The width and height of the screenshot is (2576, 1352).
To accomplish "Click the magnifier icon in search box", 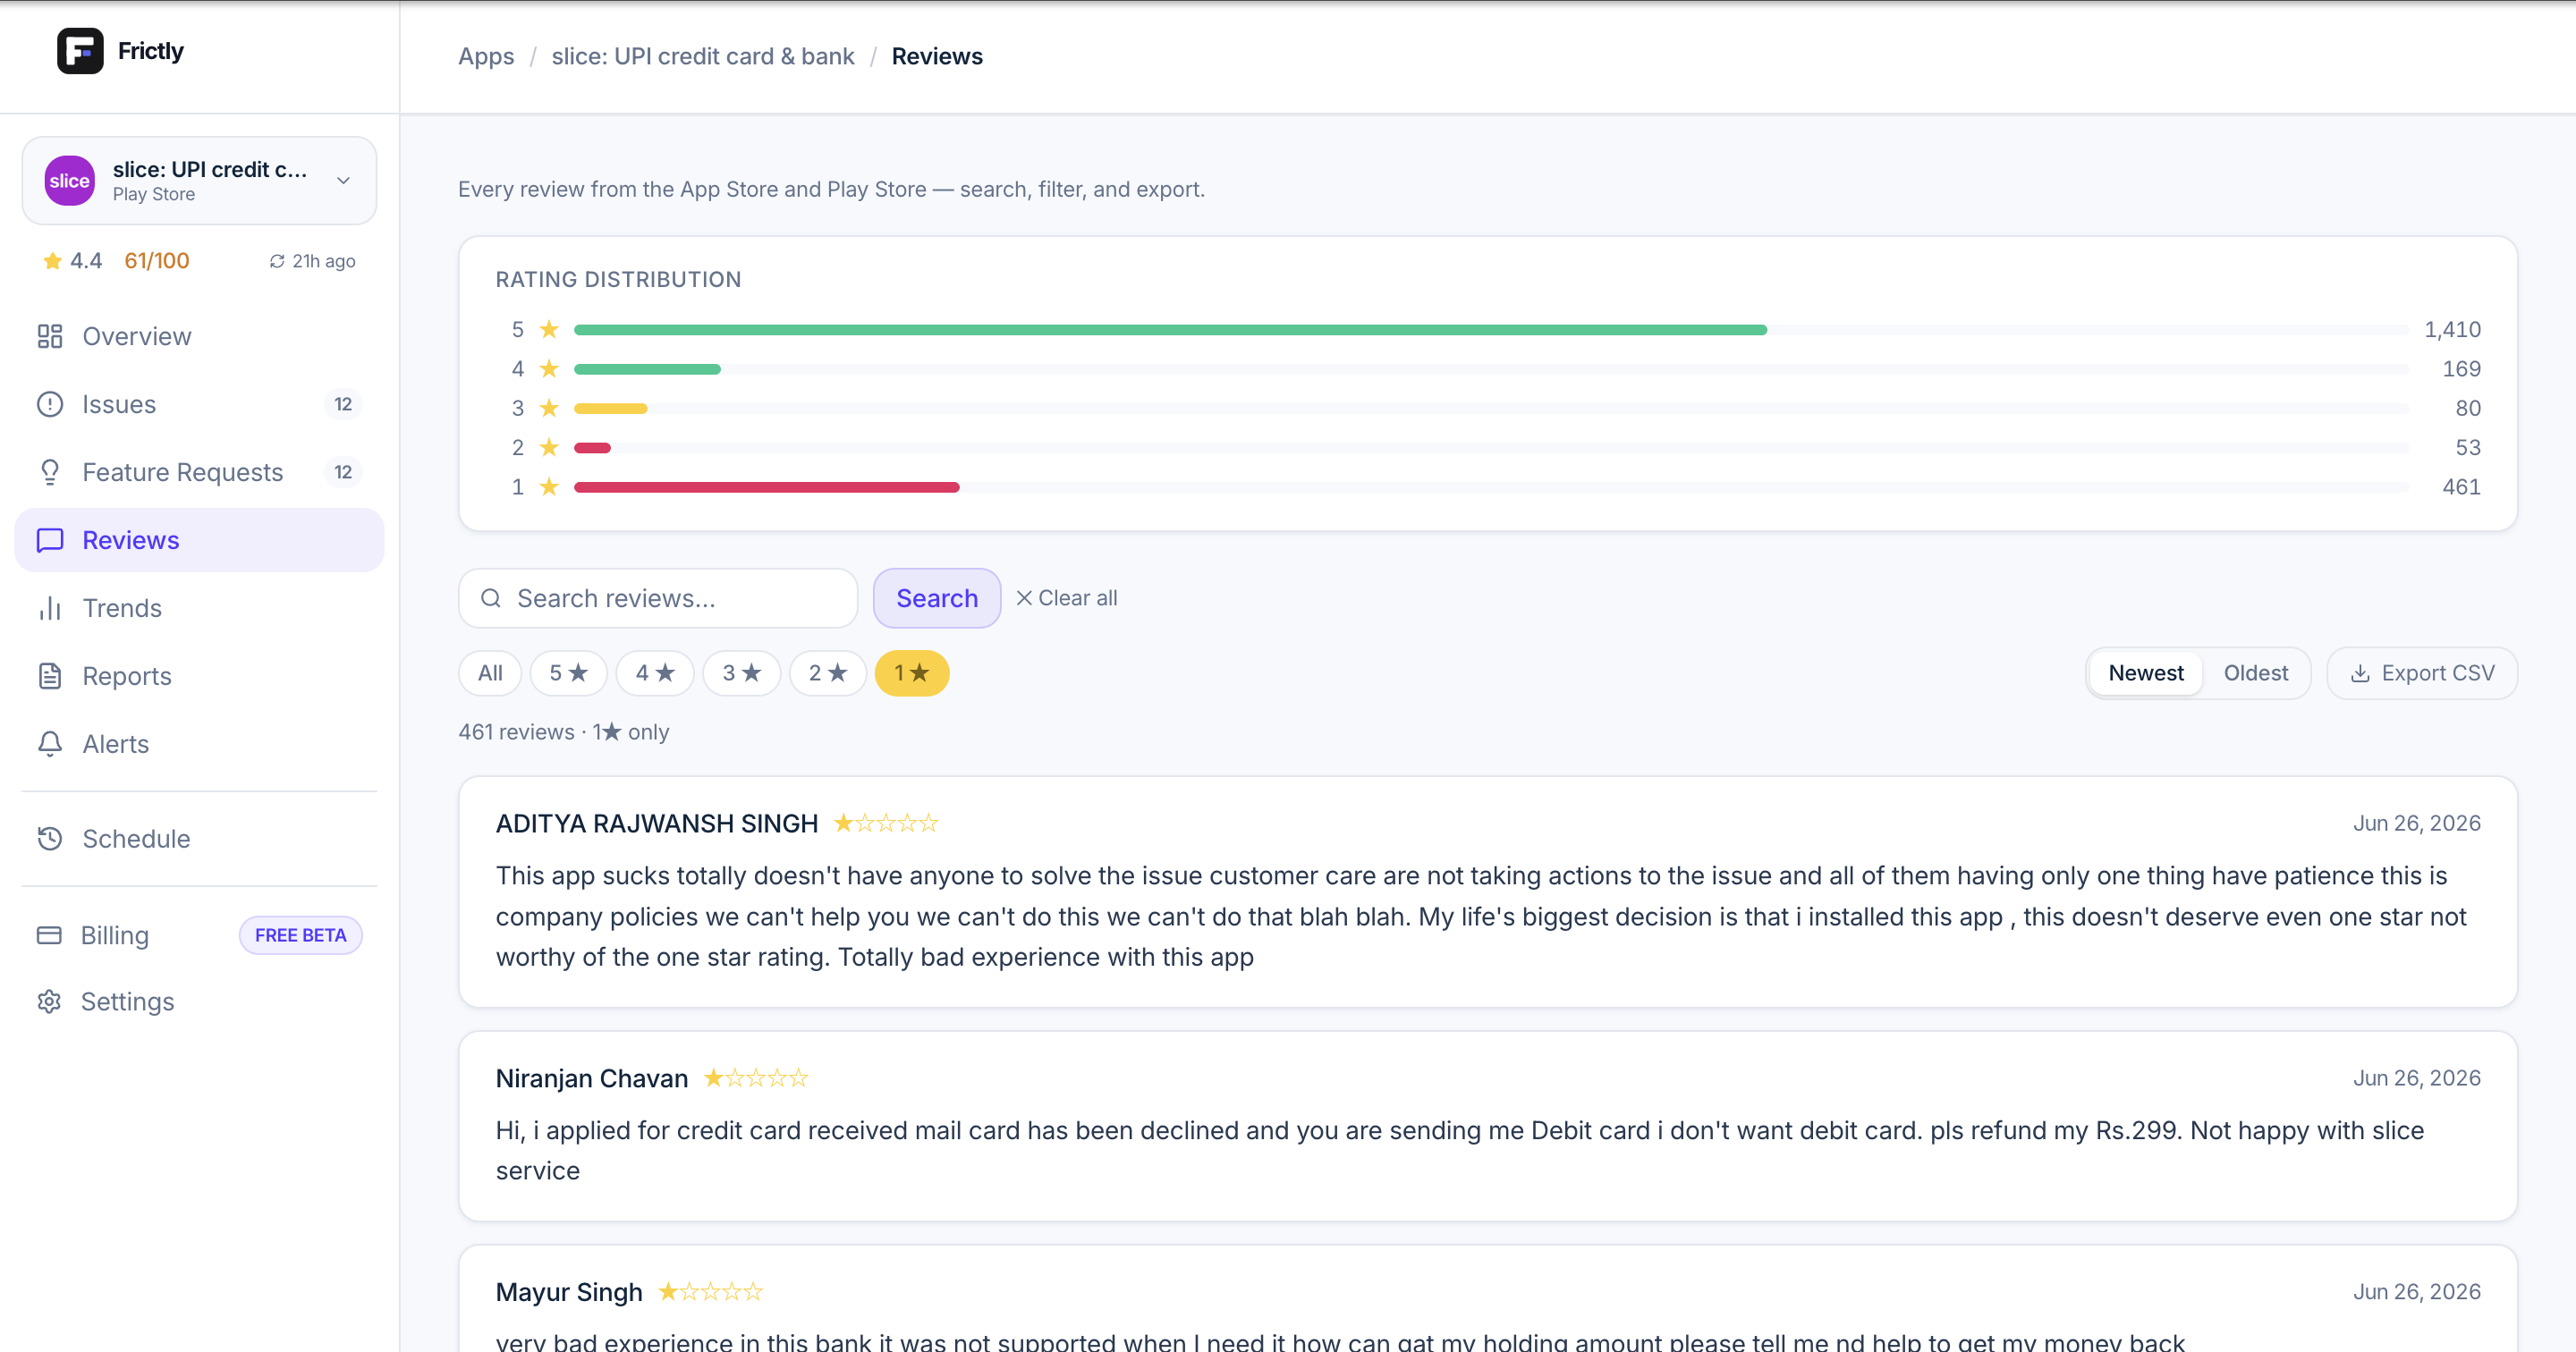I will tap(491, 598).
